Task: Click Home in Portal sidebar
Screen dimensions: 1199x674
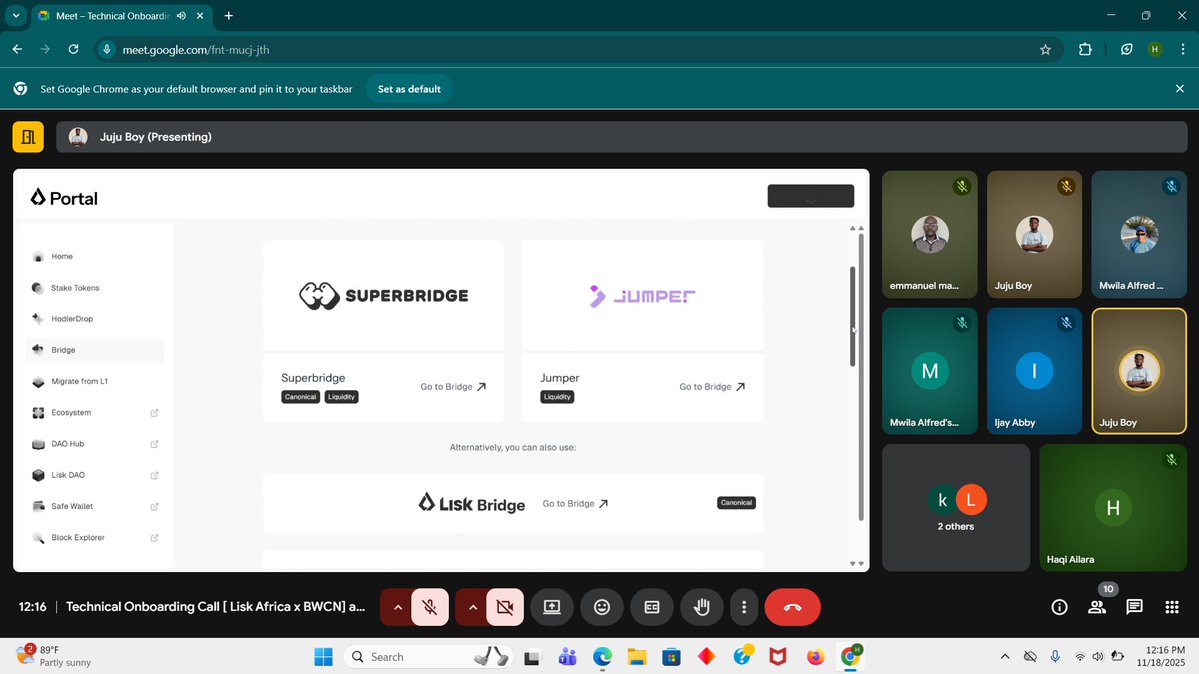Action: [95, 256]
